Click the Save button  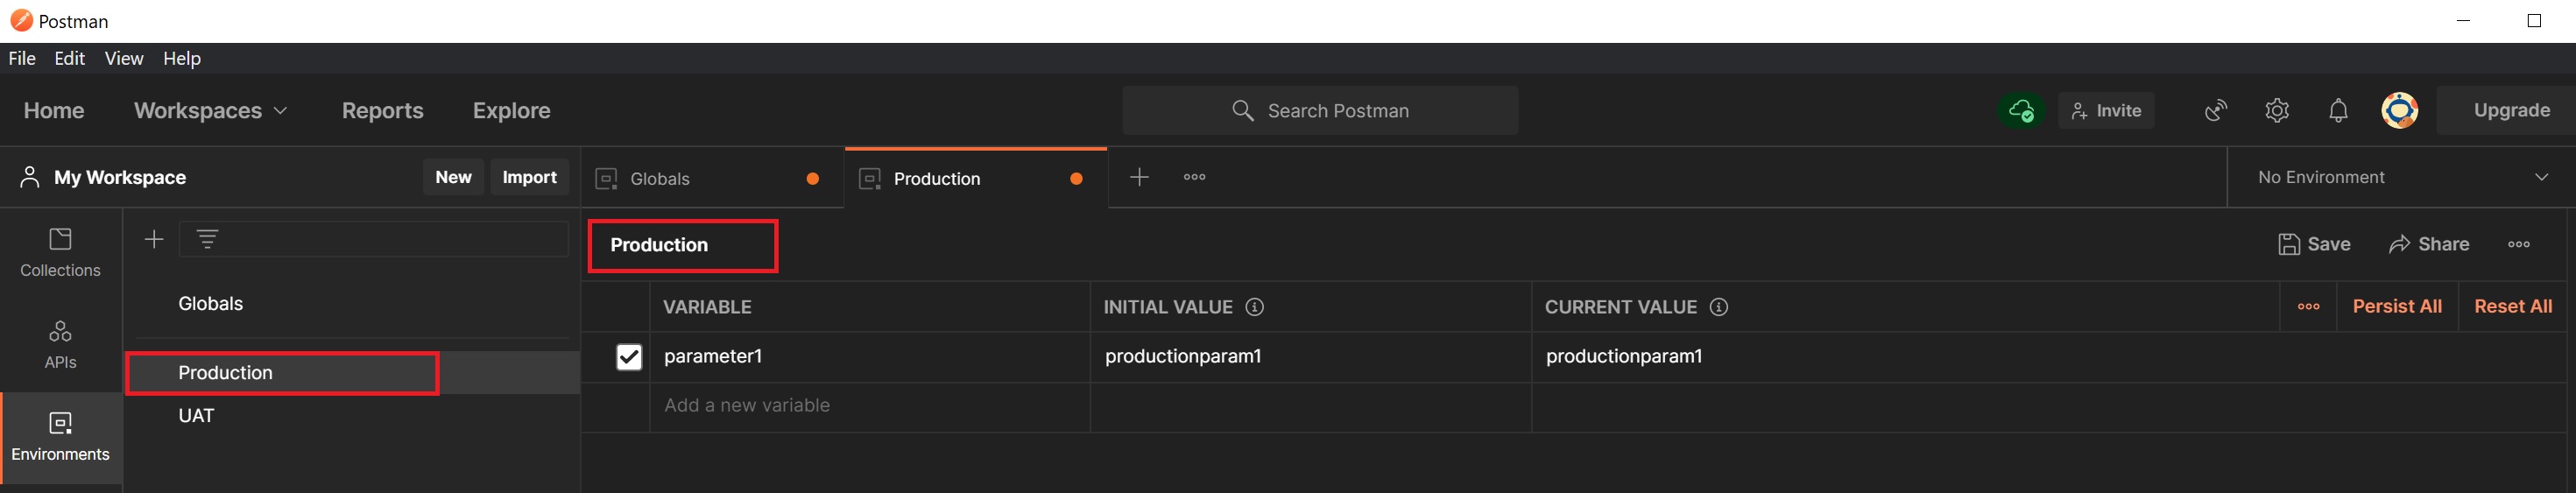pyautogui.click(x=2314, y=244)
